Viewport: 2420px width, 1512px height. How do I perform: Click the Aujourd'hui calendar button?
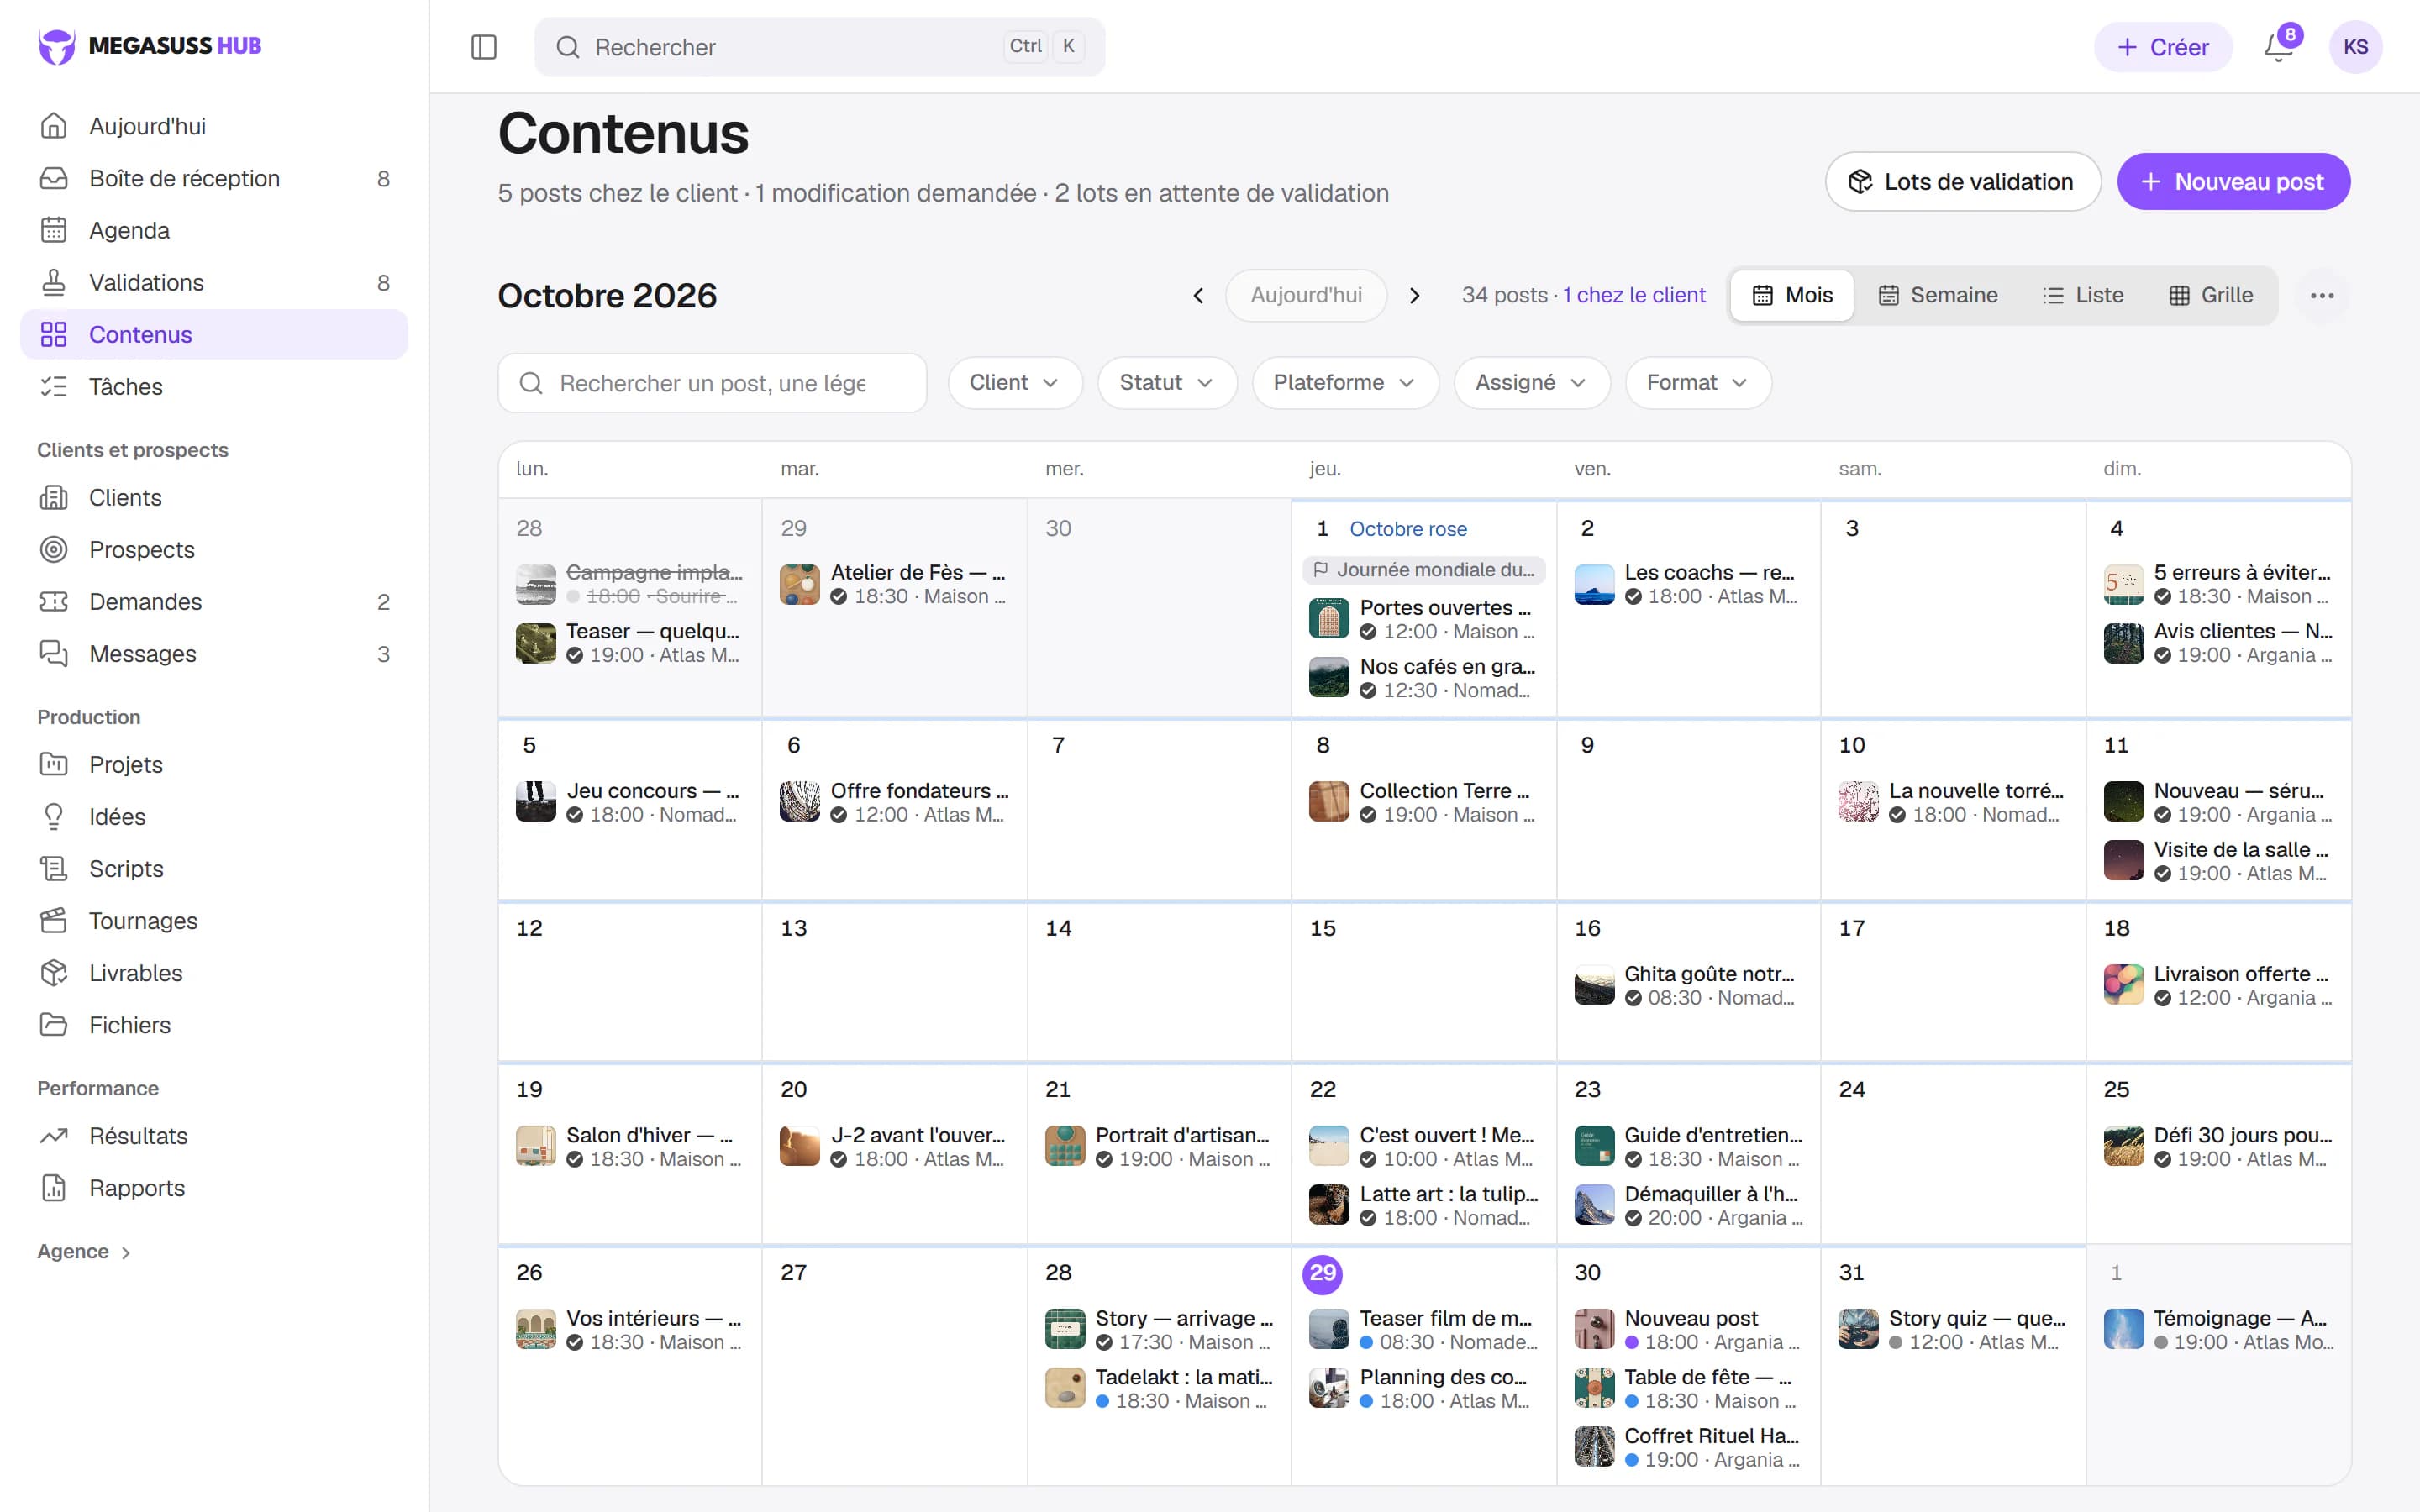pos(1306,295)
